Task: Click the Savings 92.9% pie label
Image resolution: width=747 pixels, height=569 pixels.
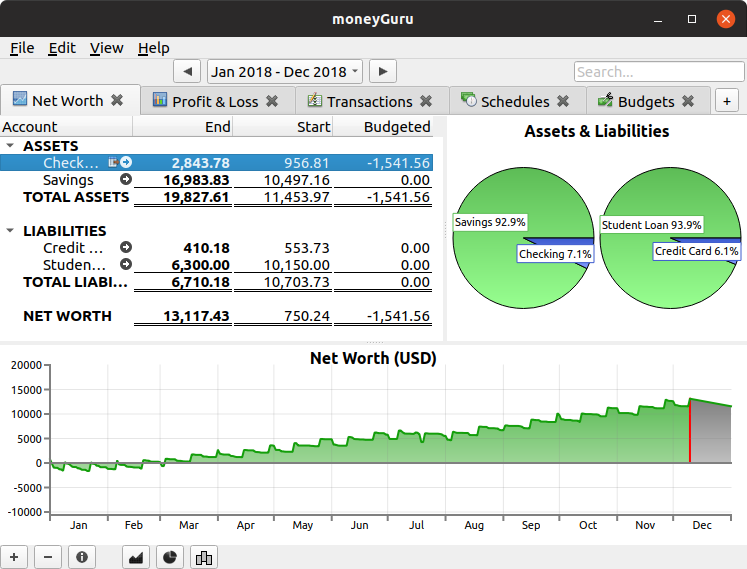Action: pos(490,222)
